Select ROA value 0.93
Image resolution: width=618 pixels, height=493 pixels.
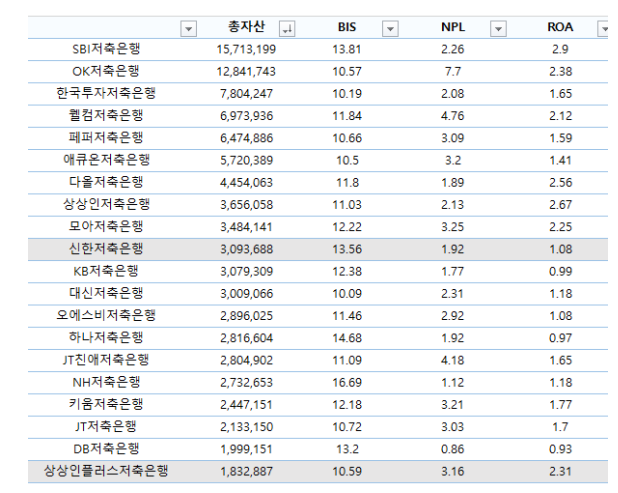point(560,449)
